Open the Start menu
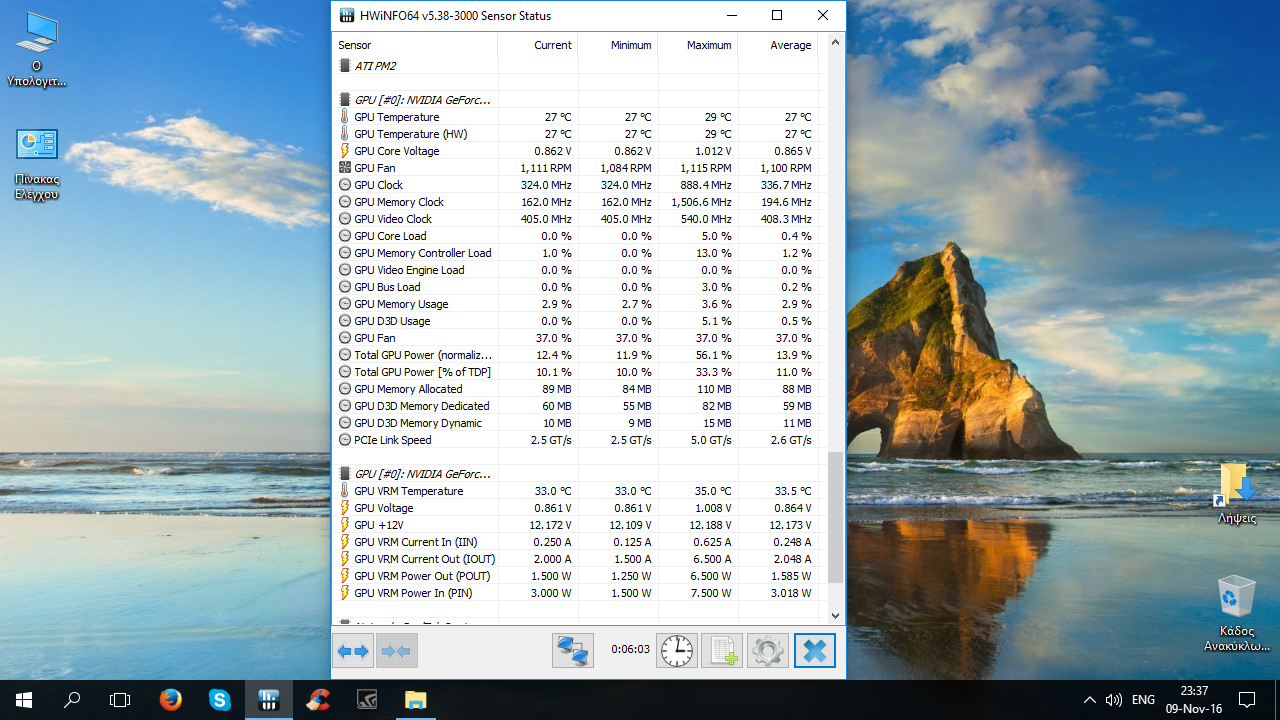The image size is (1280, 720). click(x=24, y=700)
